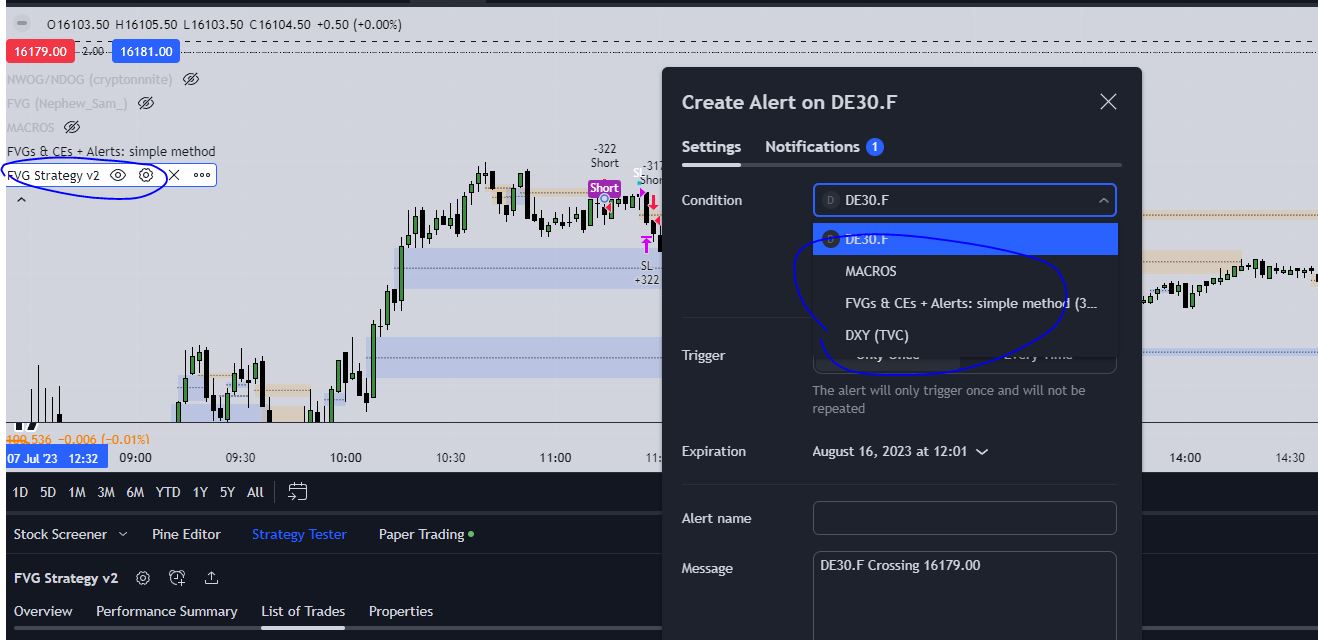Open the Properties tab

401,611
